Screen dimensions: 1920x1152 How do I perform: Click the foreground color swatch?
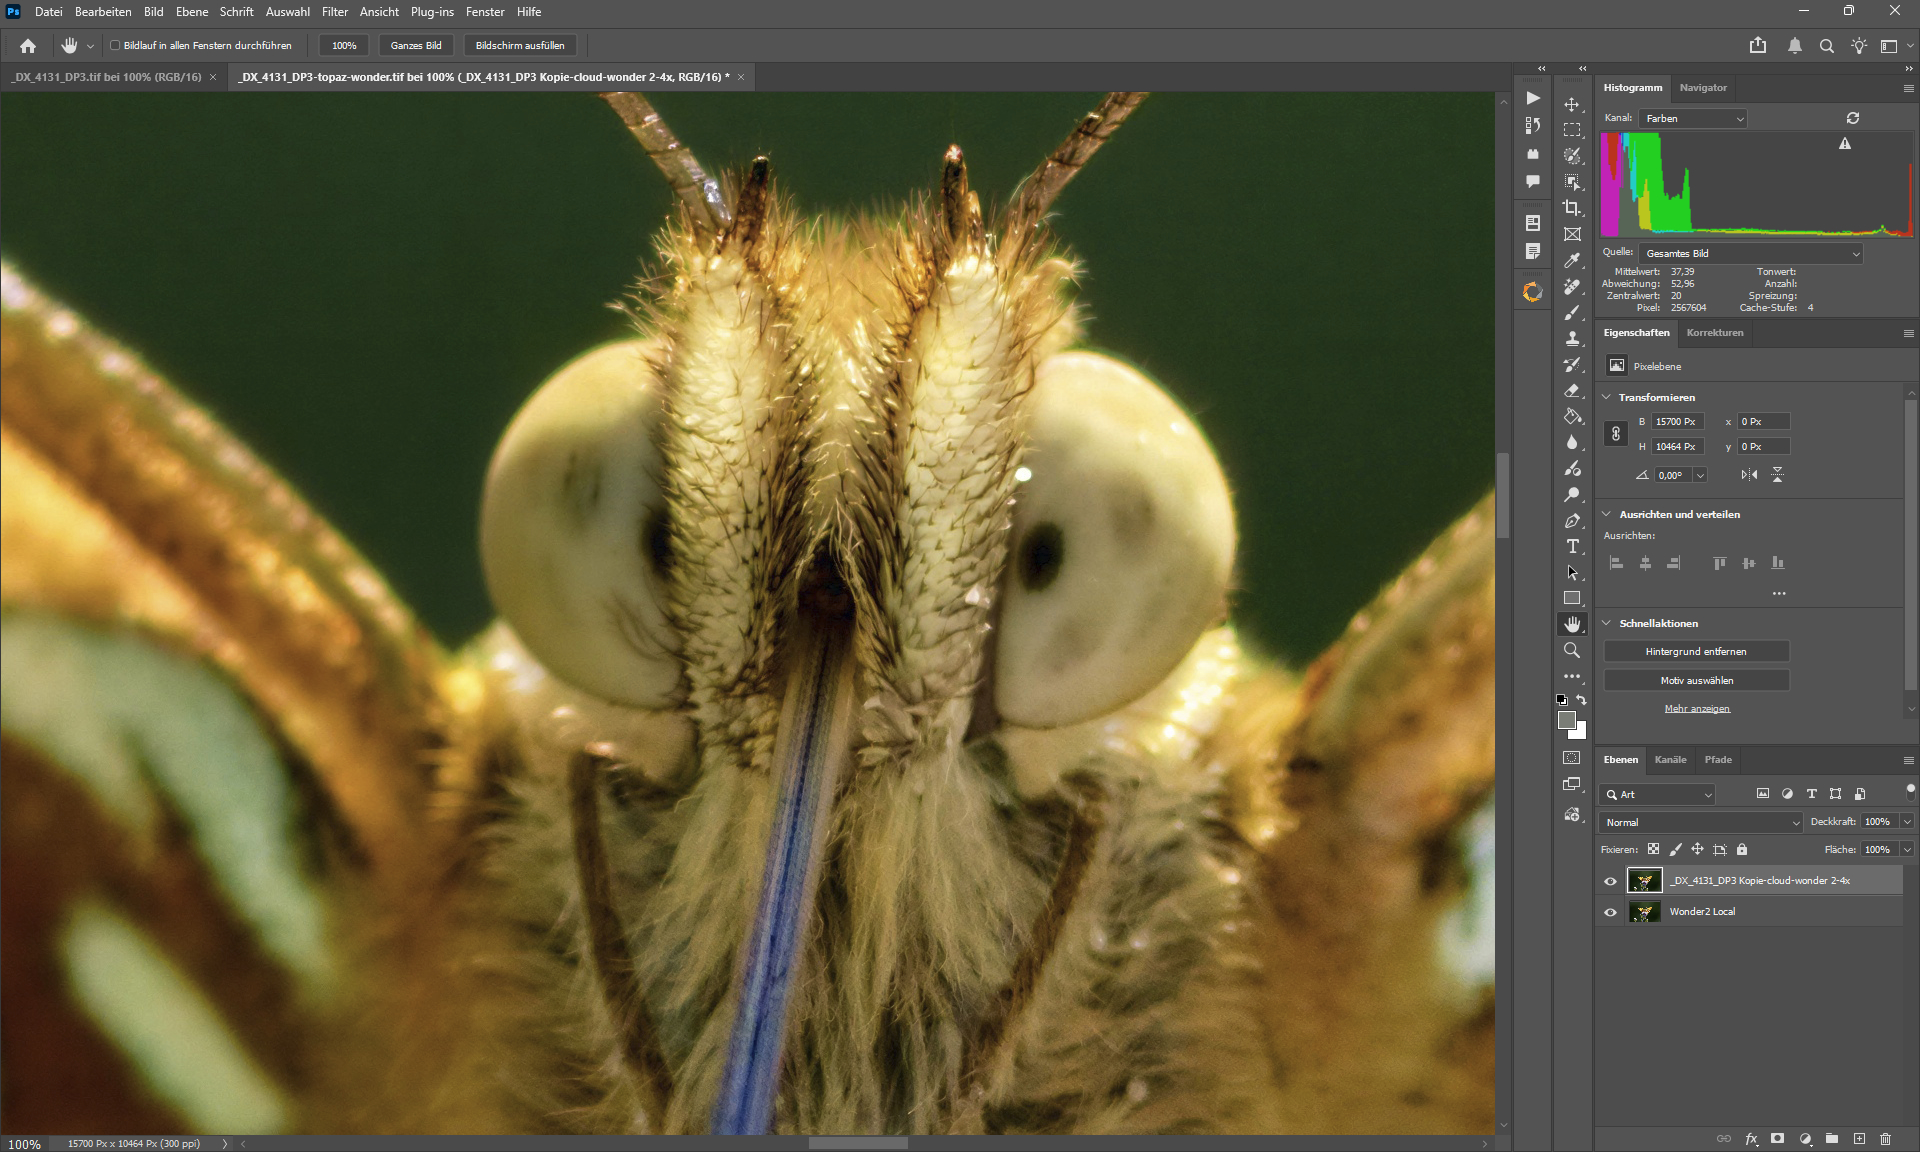click(1567, 720)
